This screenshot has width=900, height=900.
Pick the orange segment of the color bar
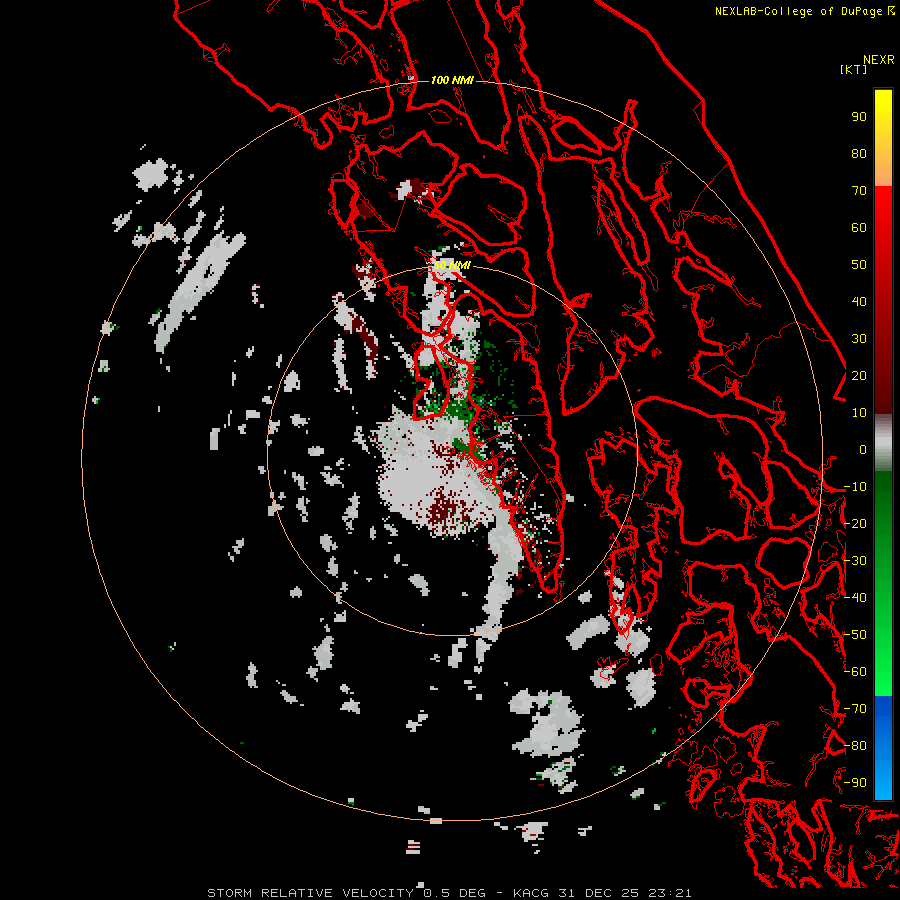[x=883, y=167]
